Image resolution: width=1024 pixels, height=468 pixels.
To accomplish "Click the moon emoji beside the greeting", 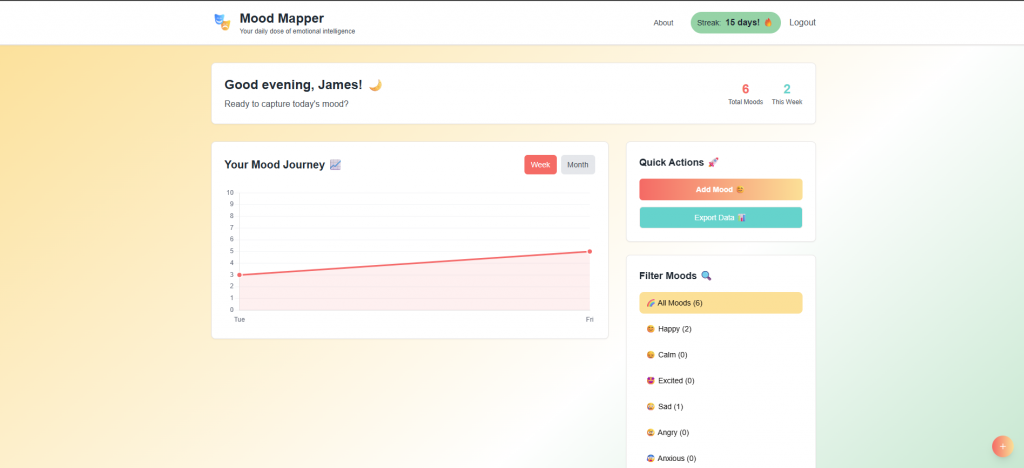I will point(375,85).
